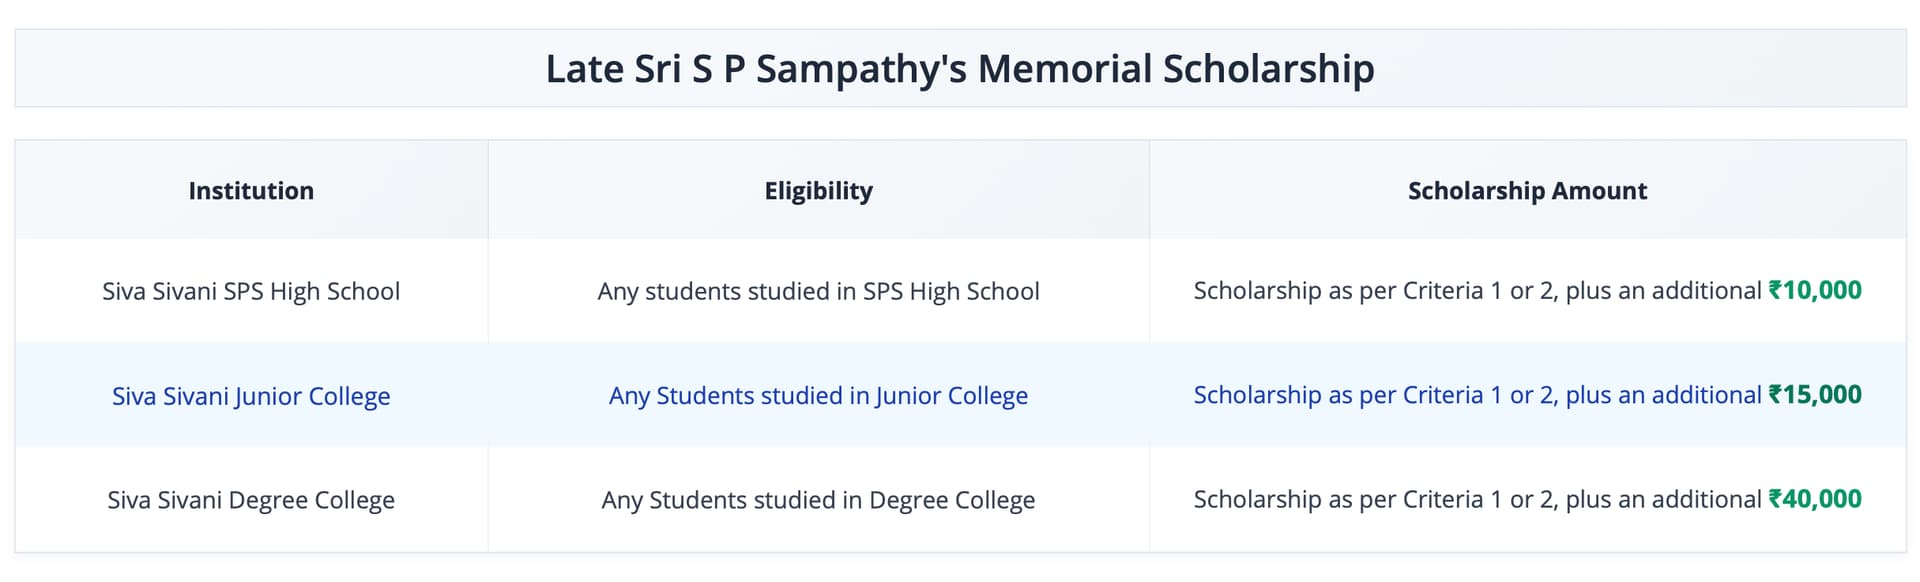This screenshot has width=1920, height=582.
Task: Click the Siva Sivani SPS High School cell
Action: point(251,291)
